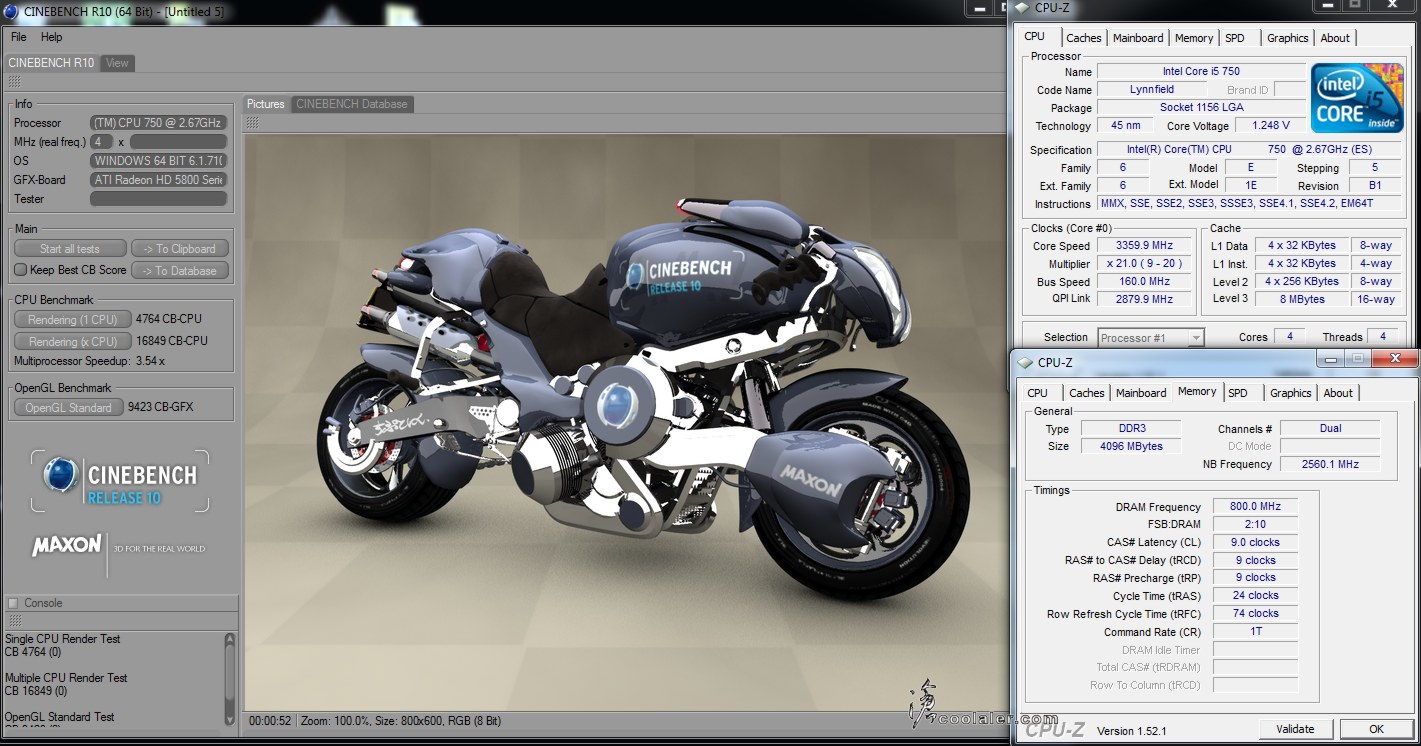1421x746 pixels.
Task: Open Caches tab in front CPU-Z window
Action: tap(1087, 393)
